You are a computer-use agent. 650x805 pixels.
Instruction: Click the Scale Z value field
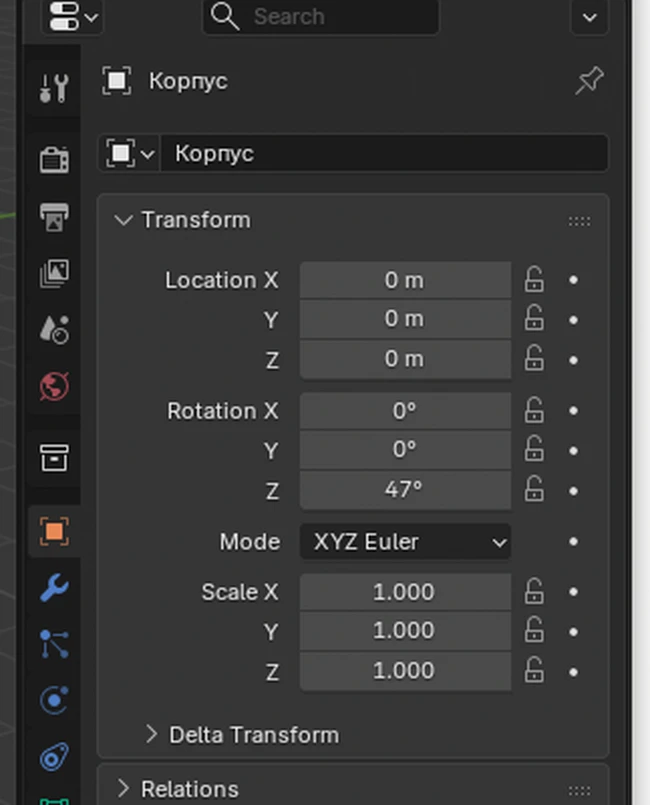[405, 671]
